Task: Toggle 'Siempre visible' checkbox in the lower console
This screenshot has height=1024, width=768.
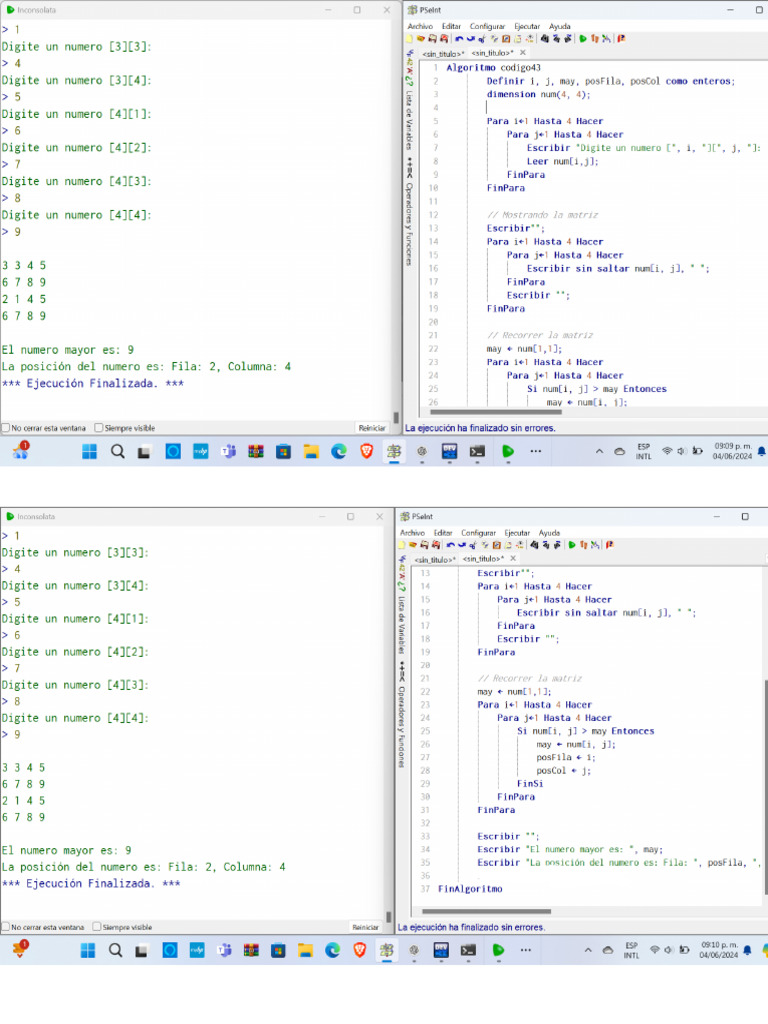Action: tap(97, 927)
